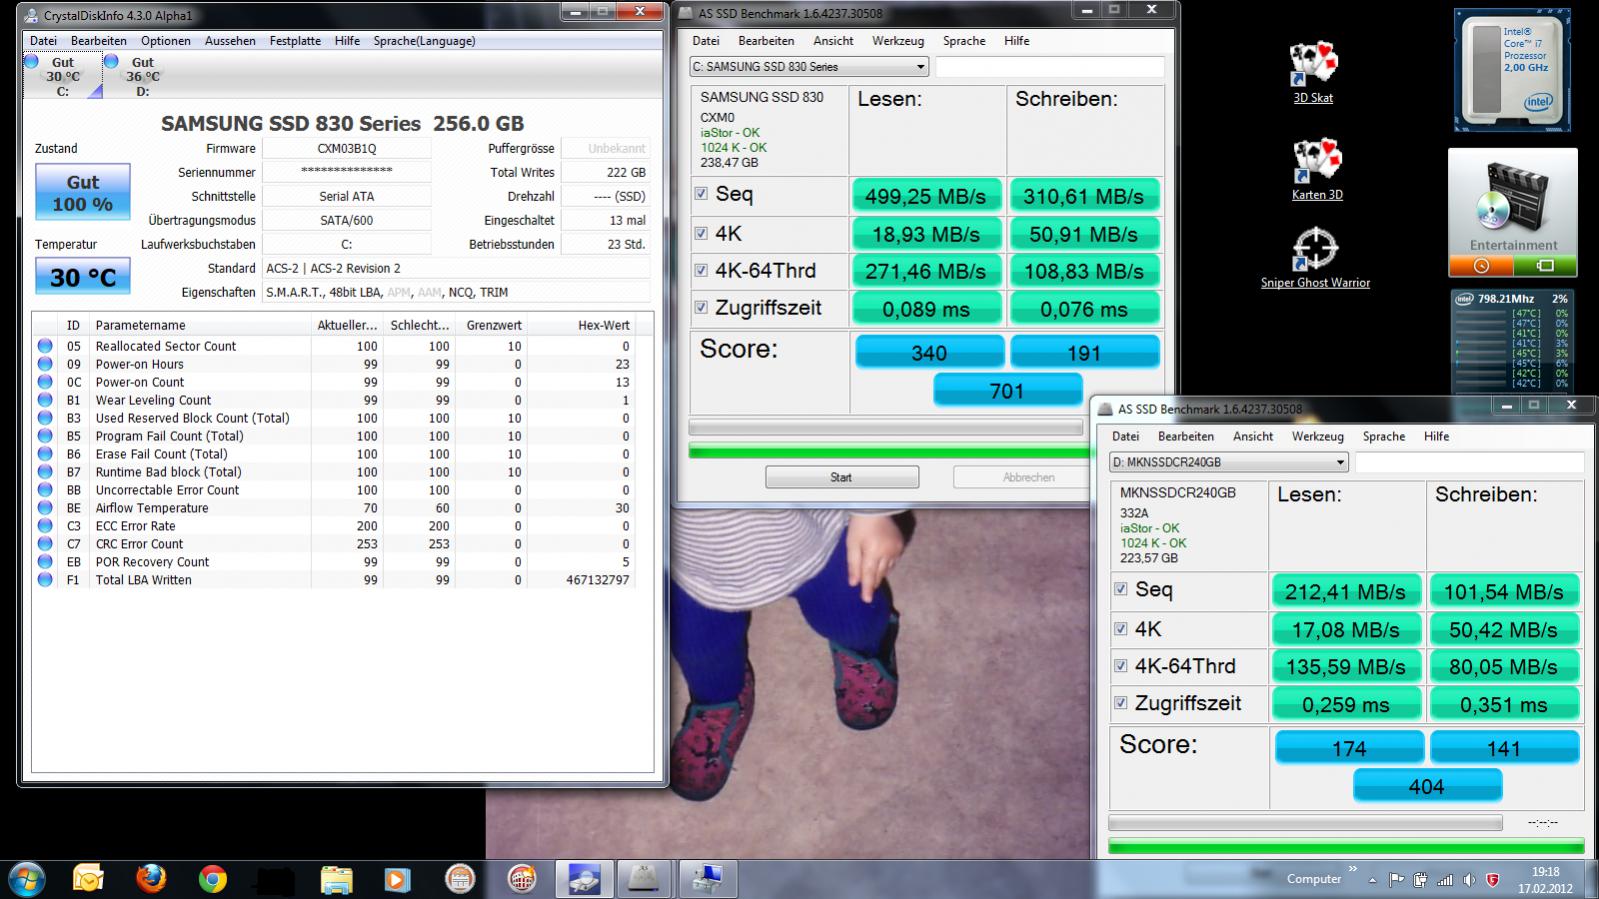Toggle Seq checkbox in Samsung benchmark window

[701, 194]
